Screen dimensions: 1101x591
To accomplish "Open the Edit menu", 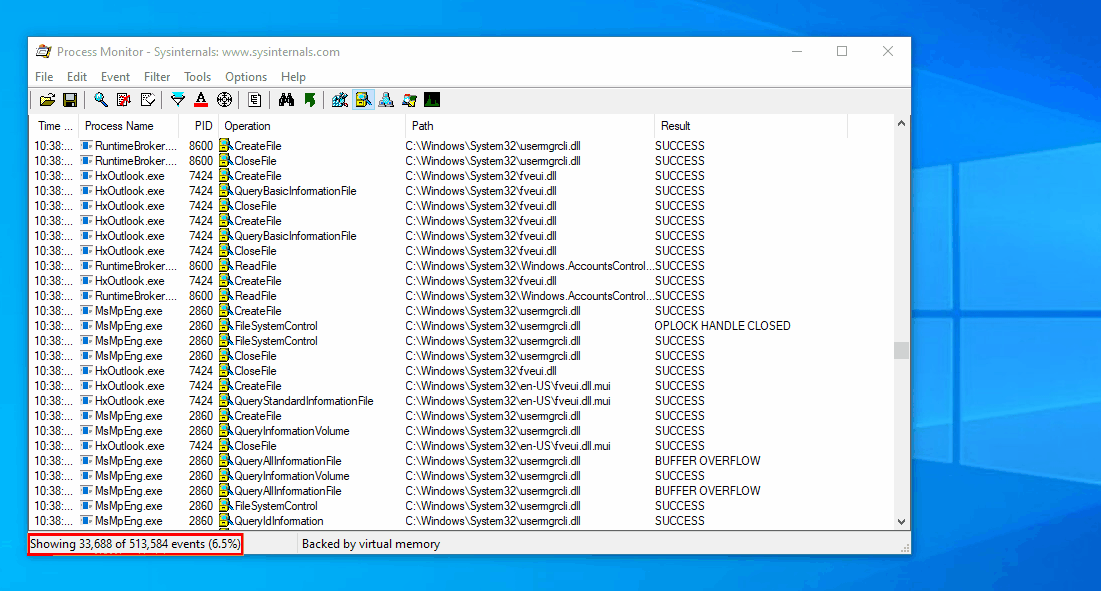I will 77,77.
